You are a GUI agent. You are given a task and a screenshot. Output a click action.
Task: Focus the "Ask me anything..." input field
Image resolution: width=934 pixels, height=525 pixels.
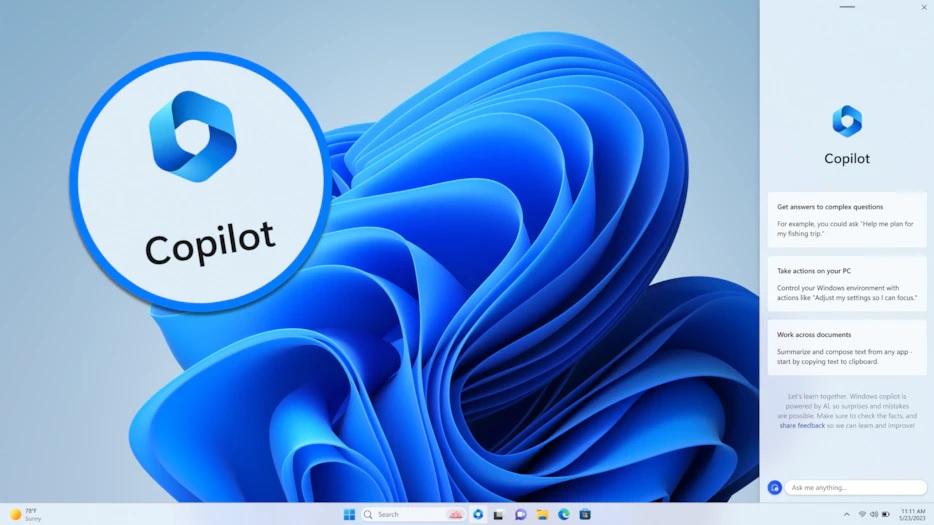(x=855, y=487)
